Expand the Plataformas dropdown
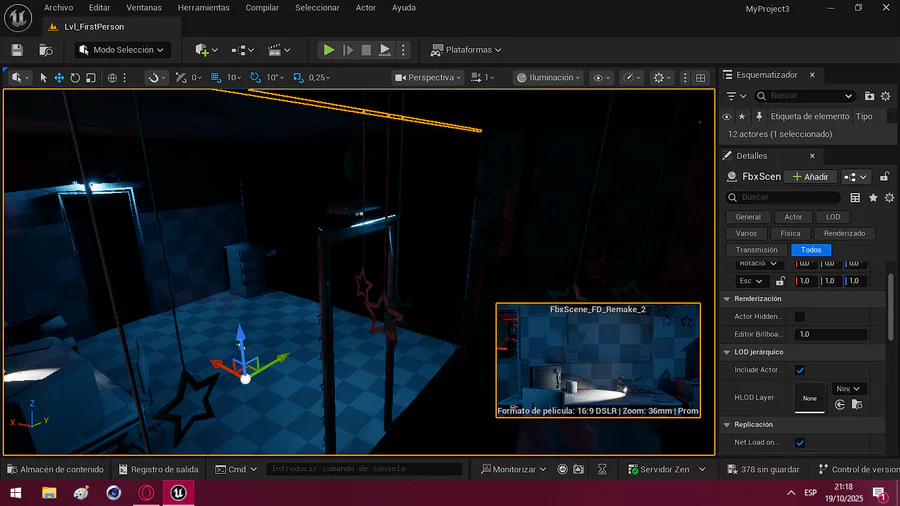900x506 pixels. 466,49
